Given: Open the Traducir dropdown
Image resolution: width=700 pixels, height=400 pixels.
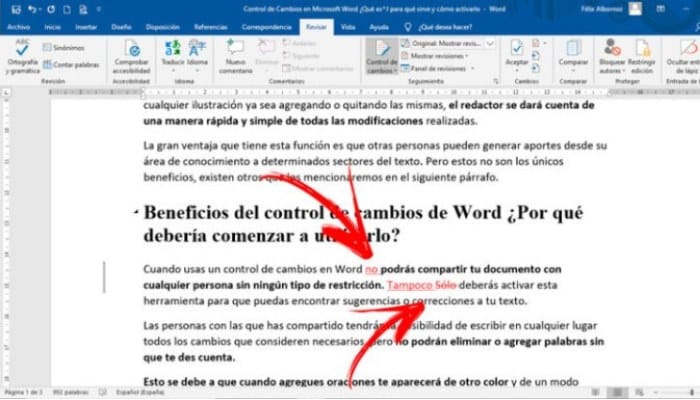Looking at the screenshot, I should tap(173, 57).
